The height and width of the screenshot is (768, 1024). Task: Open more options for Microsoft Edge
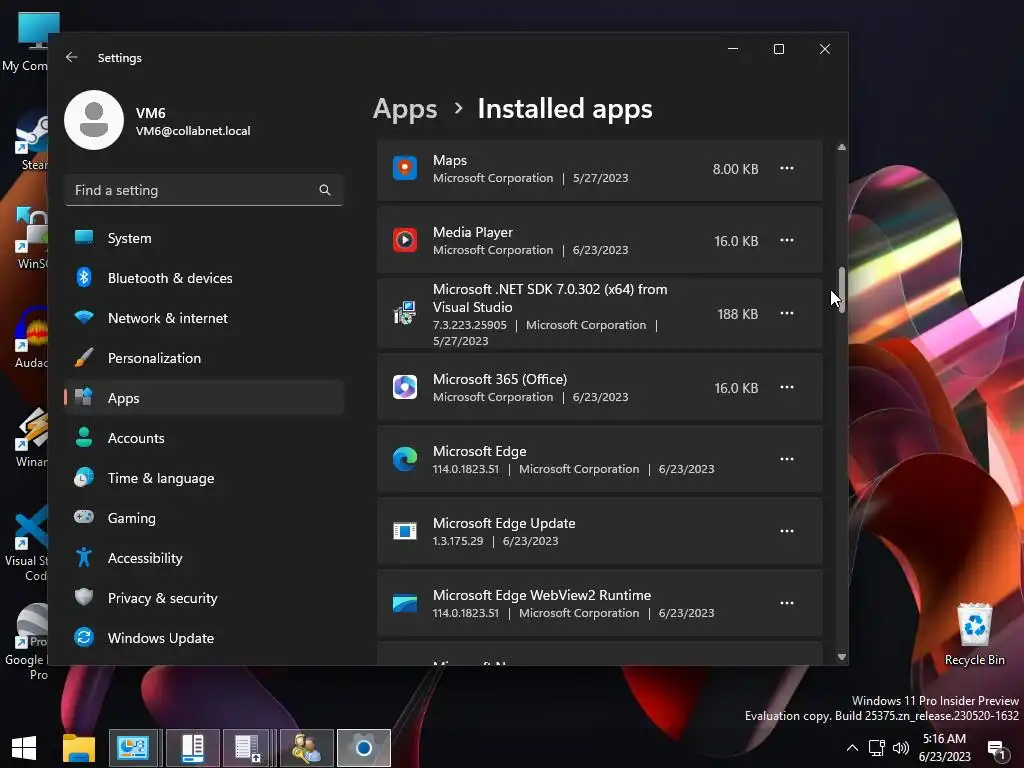coord(787,459)
